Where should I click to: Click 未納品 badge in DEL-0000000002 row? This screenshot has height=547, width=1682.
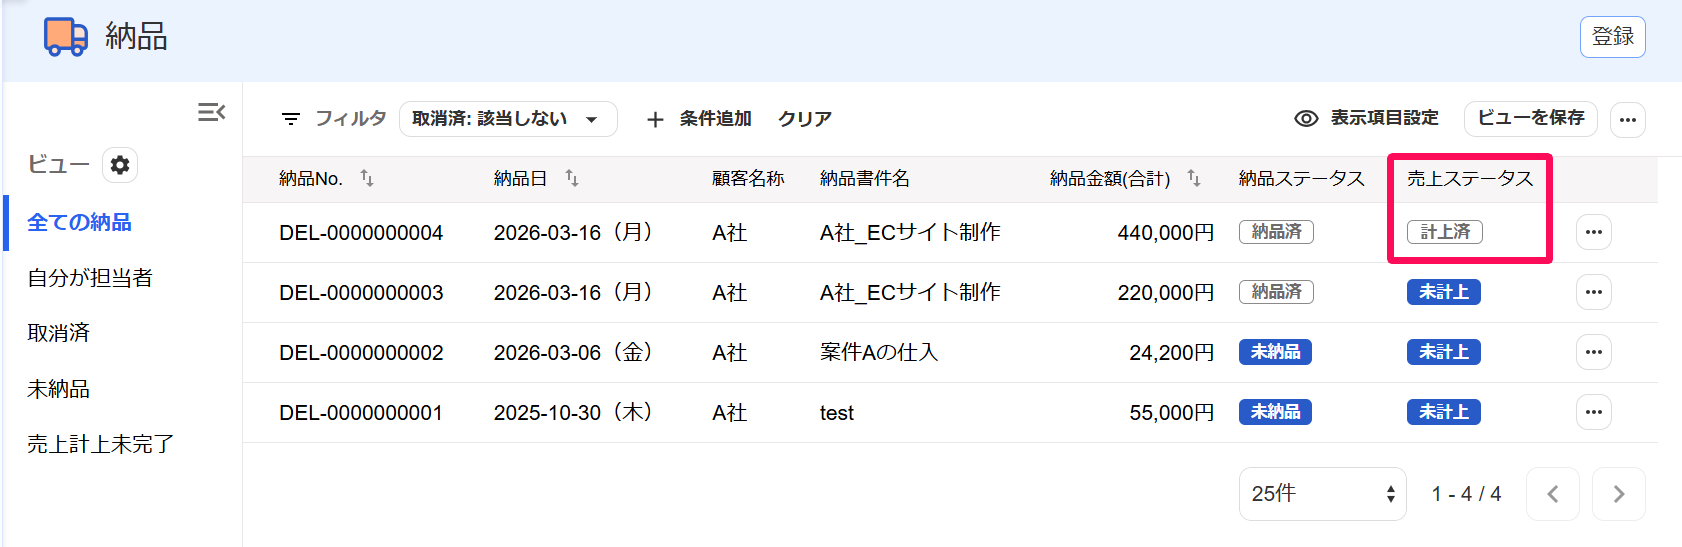pyautogui.click(x=1275, y=352)
